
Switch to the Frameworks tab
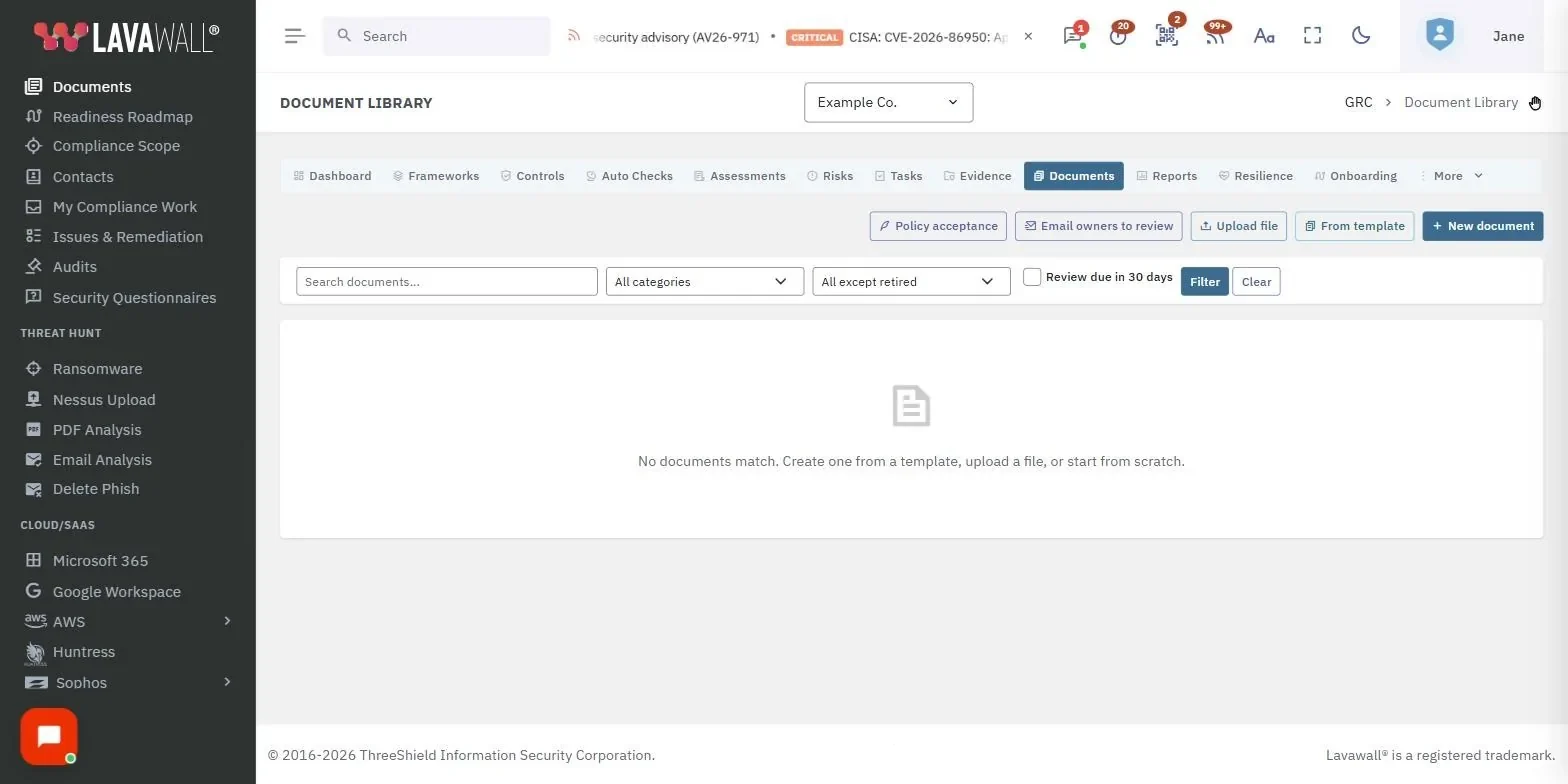pos(436,176)
